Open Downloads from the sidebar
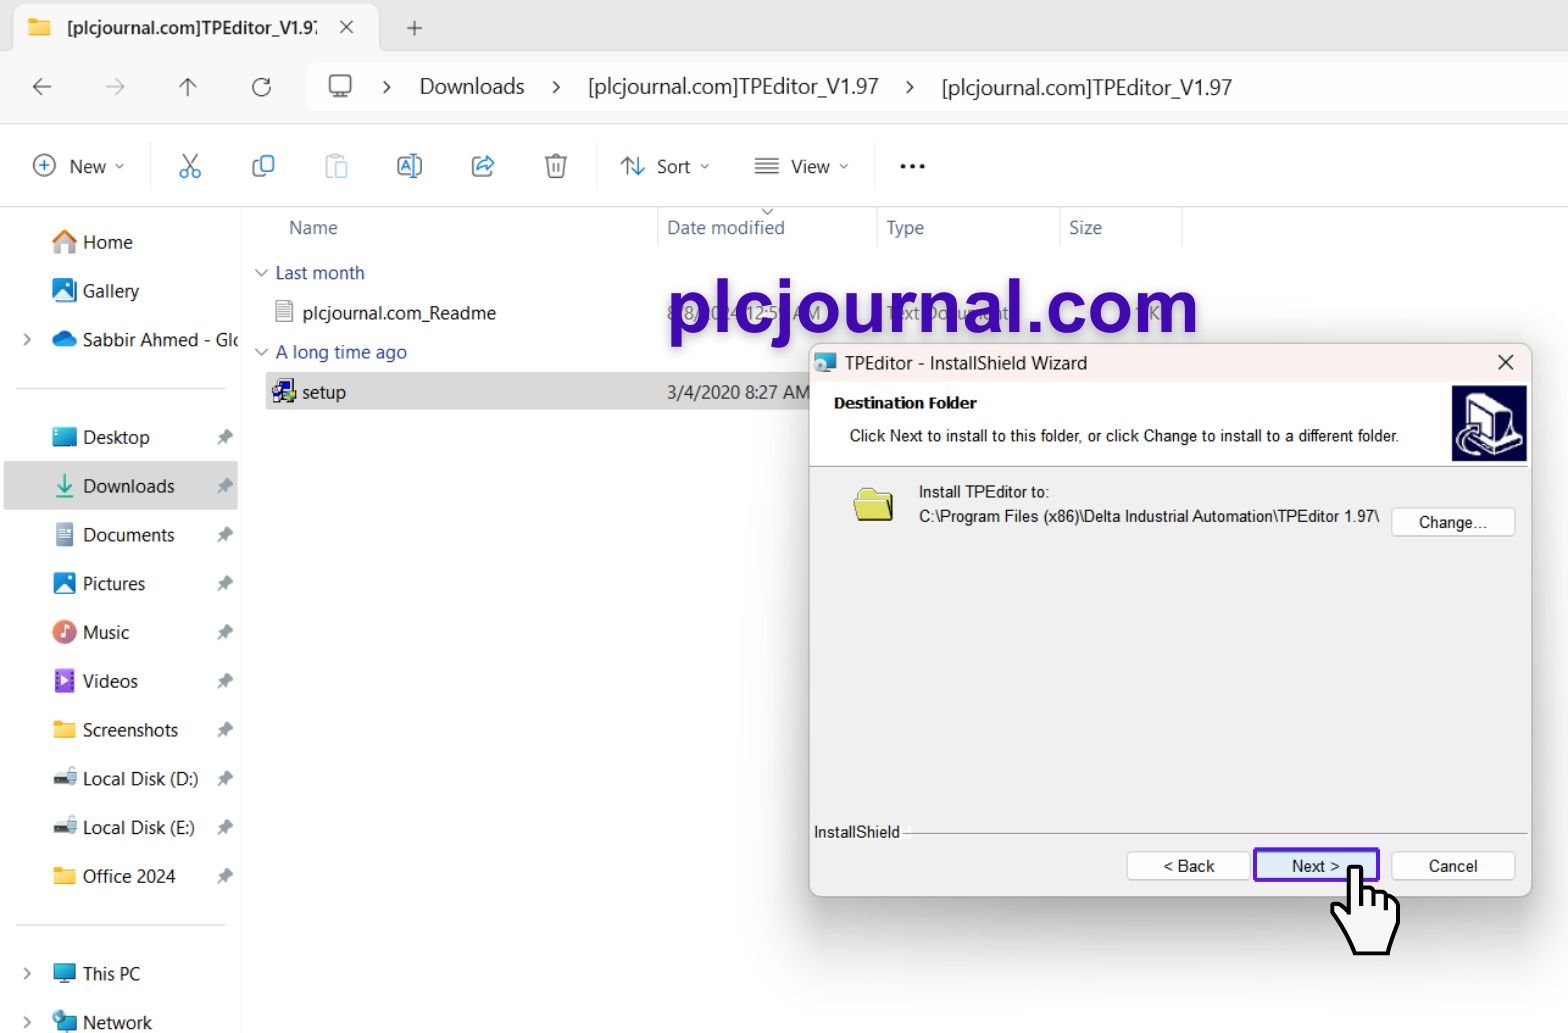The image size is (1568, 1033). pyautogui.click(x=121, y=486)
